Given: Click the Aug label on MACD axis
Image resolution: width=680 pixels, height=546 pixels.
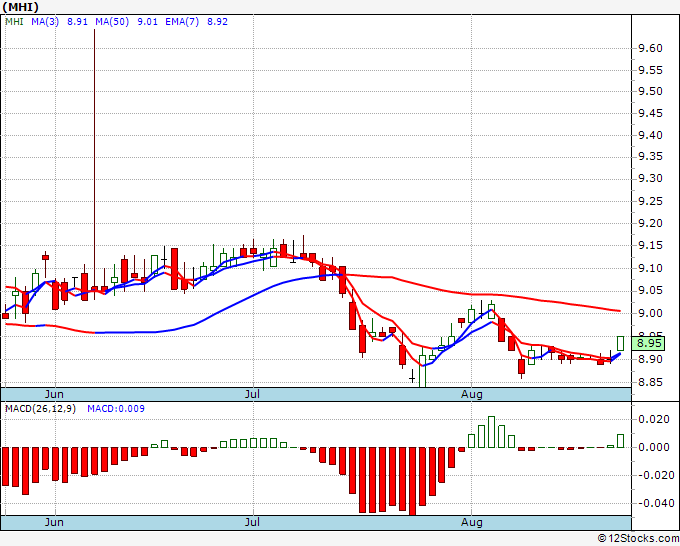Looking at the screenshot, I should tap(471, 522).
